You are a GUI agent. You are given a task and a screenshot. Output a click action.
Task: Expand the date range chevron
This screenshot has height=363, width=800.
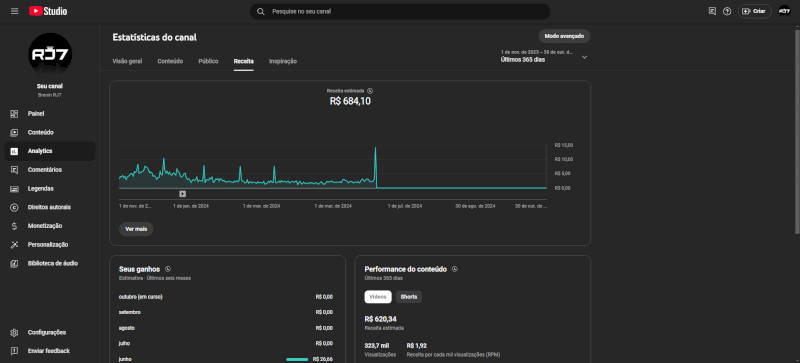coord(585,57)
